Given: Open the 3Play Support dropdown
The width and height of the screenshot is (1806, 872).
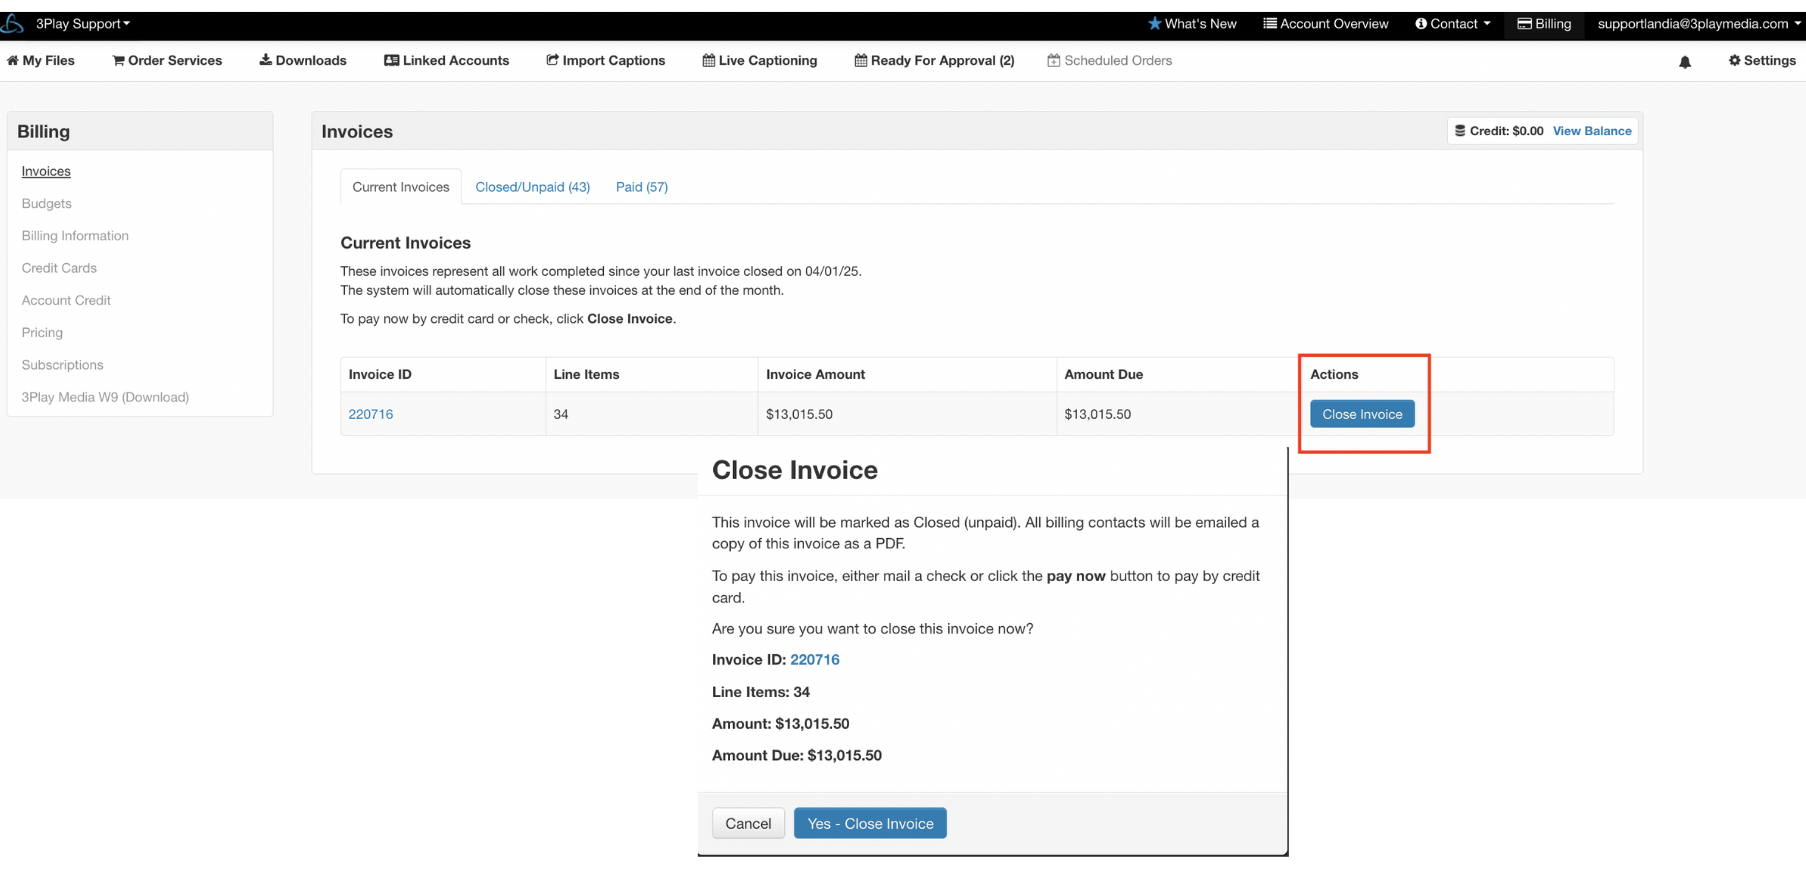Looking at the screenshot, I should [83, 24].
